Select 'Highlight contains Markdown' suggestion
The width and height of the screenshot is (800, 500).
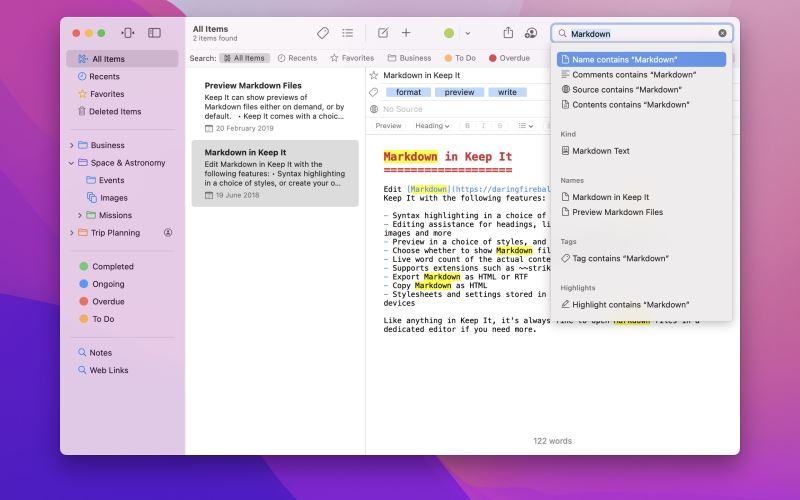click(x=641, y=305)
